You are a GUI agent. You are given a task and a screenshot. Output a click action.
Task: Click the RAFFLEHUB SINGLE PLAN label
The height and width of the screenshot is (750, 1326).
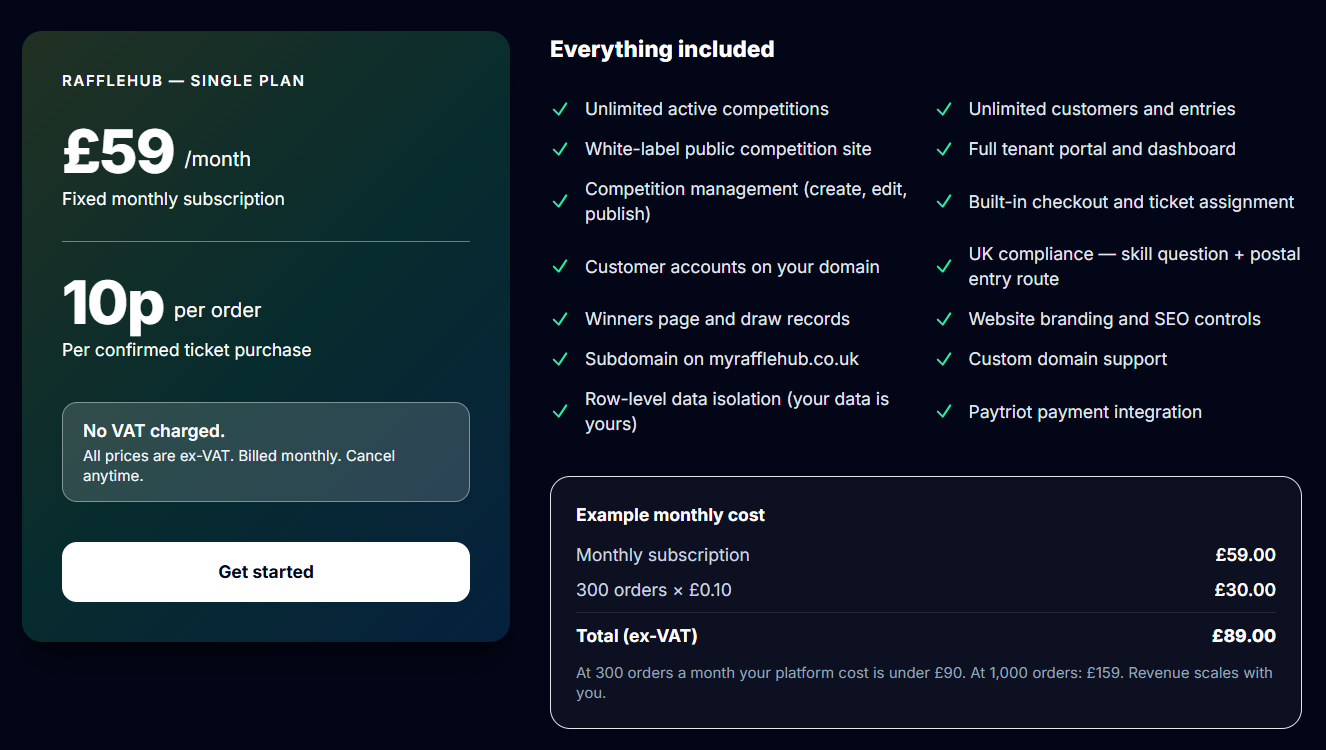pos(183,80)
